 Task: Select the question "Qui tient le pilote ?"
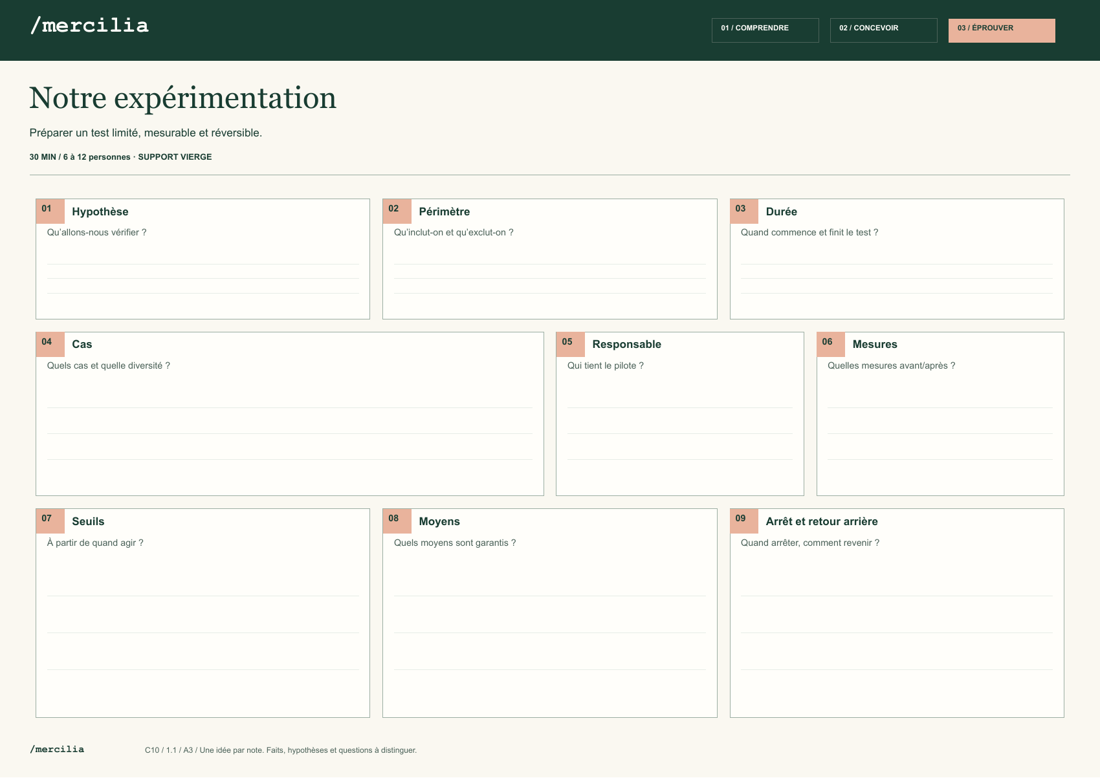tap(605, 365)
